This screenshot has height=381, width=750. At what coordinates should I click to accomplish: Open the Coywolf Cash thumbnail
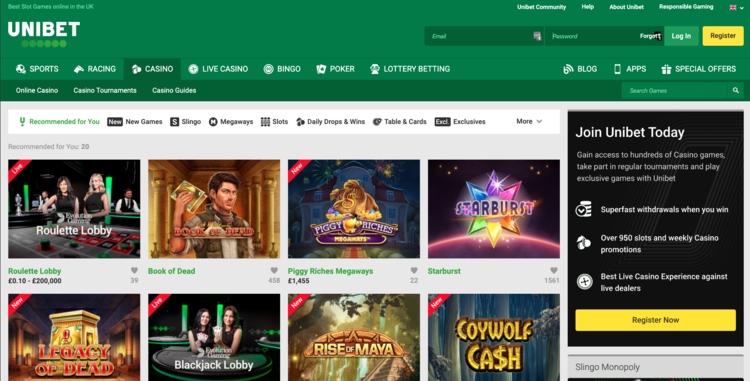pos(494,337)
